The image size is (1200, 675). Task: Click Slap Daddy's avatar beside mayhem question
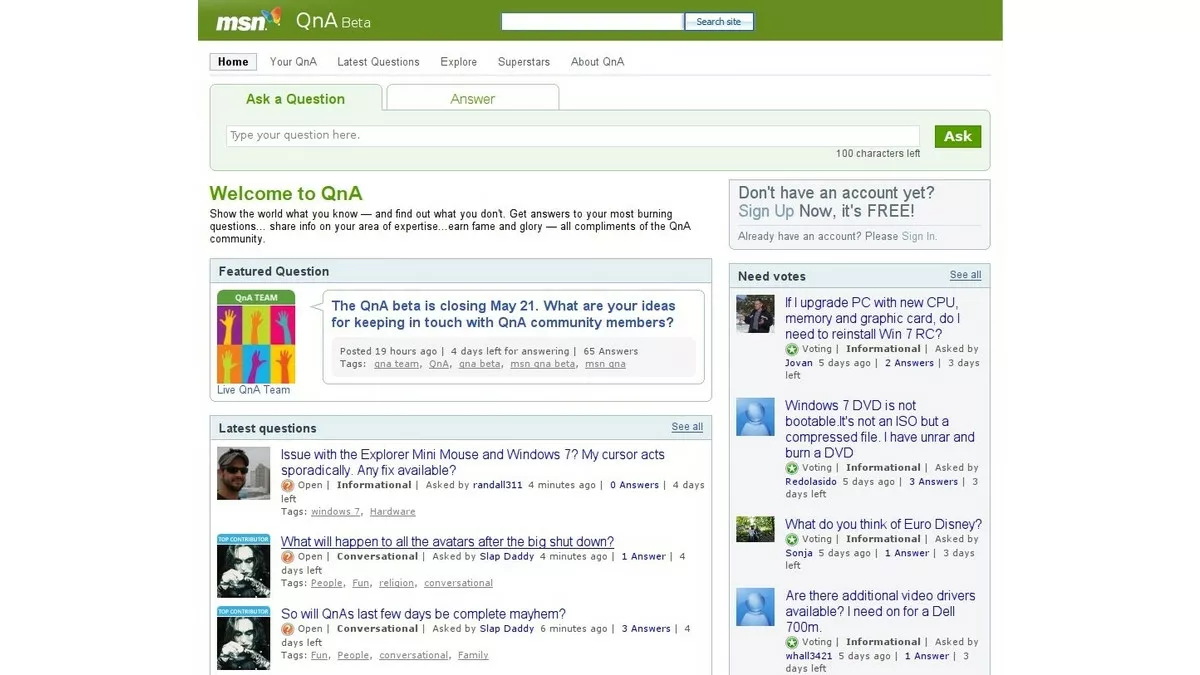(244, 638)
